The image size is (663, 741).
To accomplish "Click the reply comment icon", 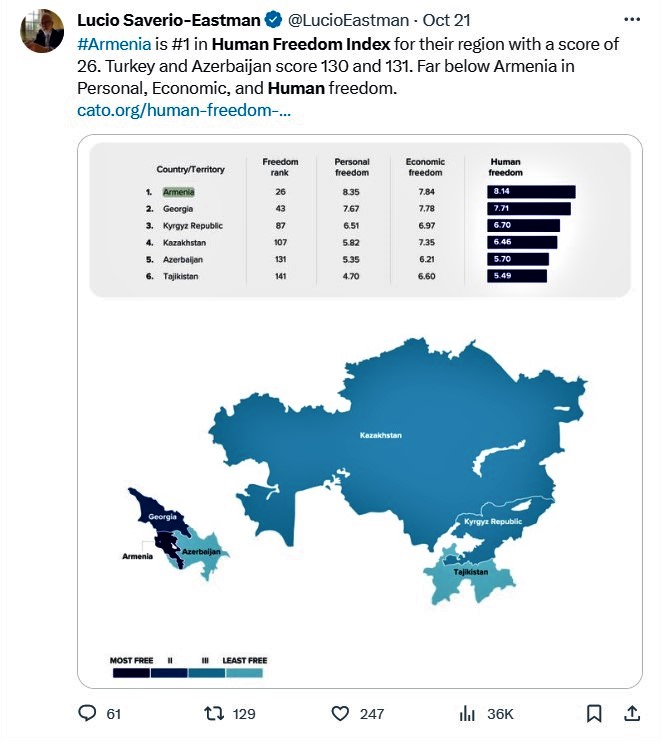I will click(88, 713).
